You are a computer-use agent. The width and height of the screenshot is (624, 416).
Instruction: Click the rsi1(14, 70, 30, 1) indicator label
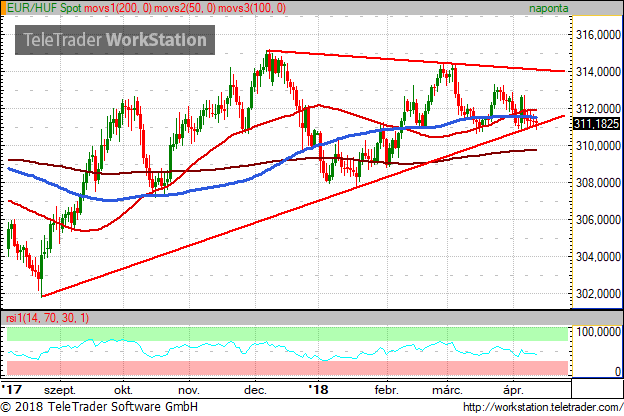(x=48, y=318)
